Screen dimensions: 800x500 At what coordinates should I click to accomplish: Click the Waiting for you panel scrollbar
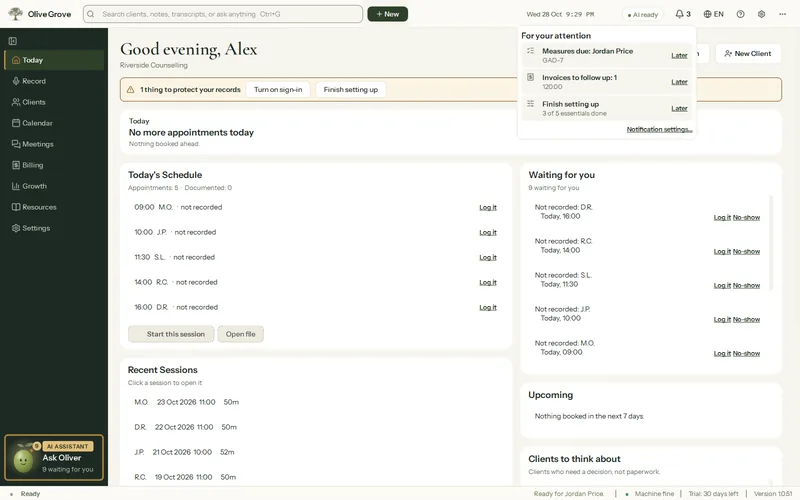point(770,243)
